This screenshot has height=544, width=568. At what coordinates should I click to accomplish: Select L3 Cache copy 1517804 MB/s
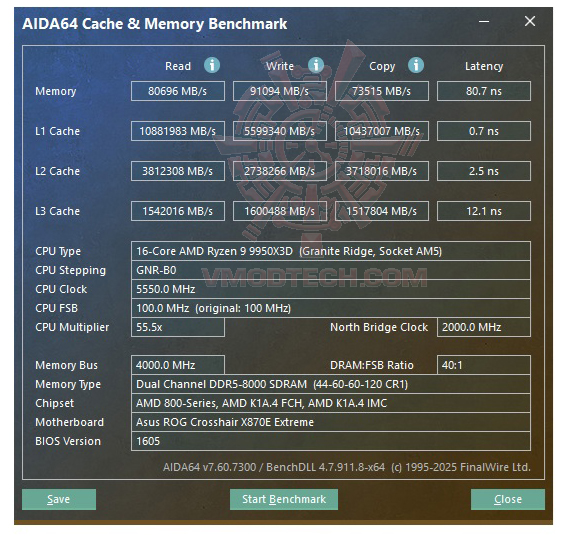coord(382,211)
